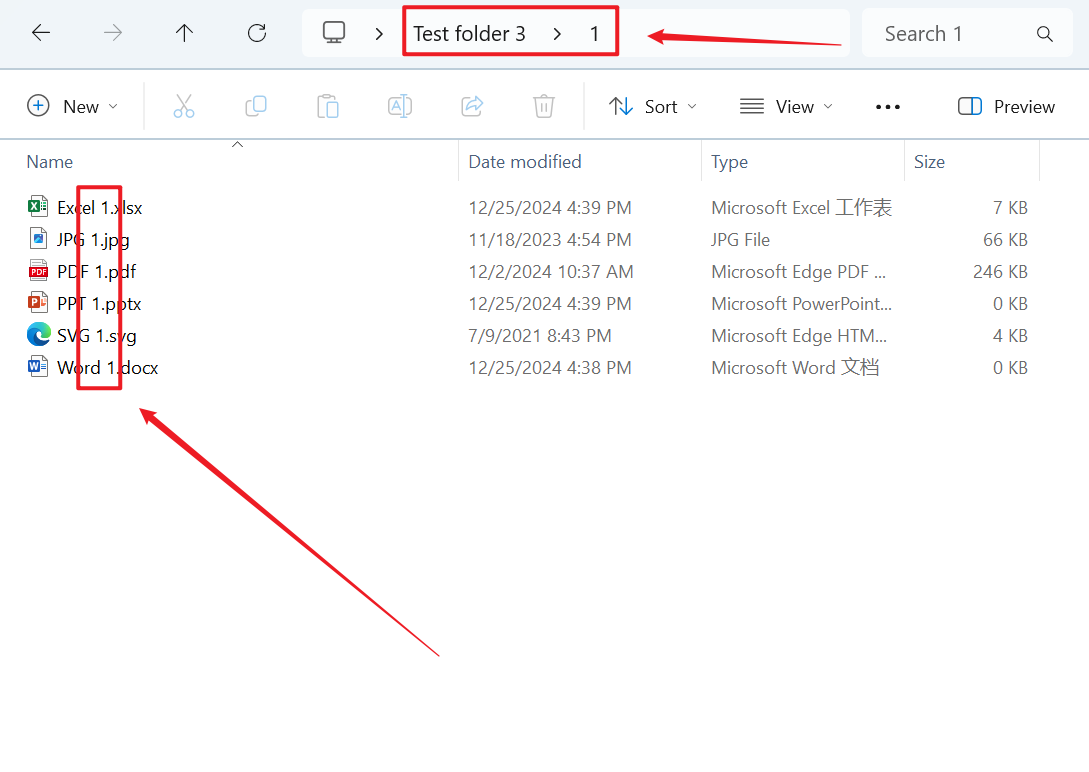Click the Cut scissors icon
The width and height of the screenshot is (1089, 772).
click(184, 106)
